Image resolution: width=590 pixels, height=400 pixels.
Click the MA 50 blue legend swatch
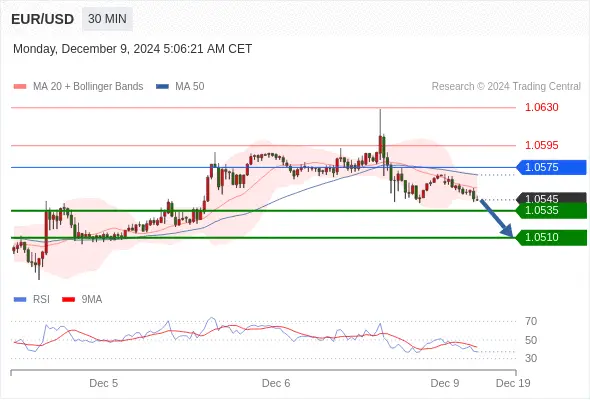click(x=162, y=87)
